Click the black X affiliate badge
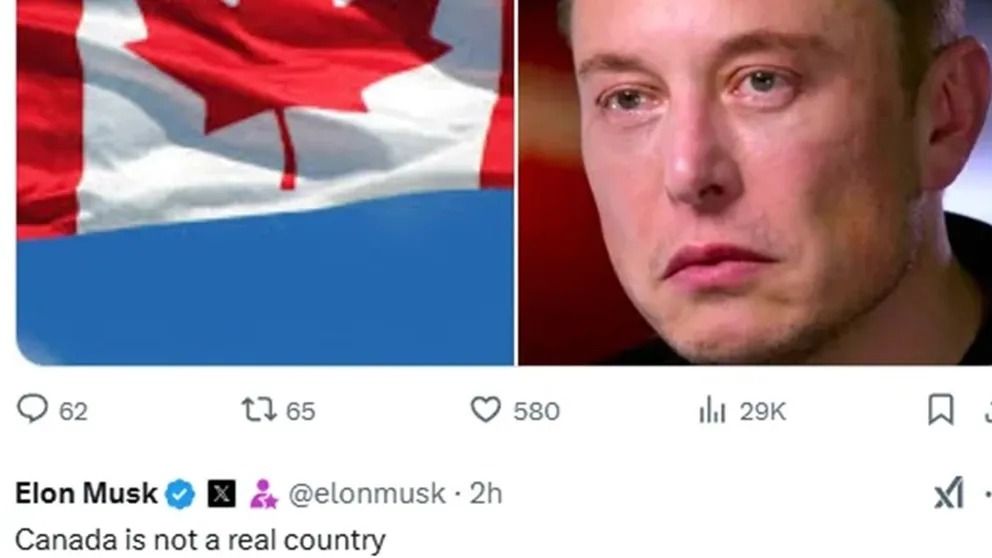This screenshot has width=992, height=558. (221, 494)
